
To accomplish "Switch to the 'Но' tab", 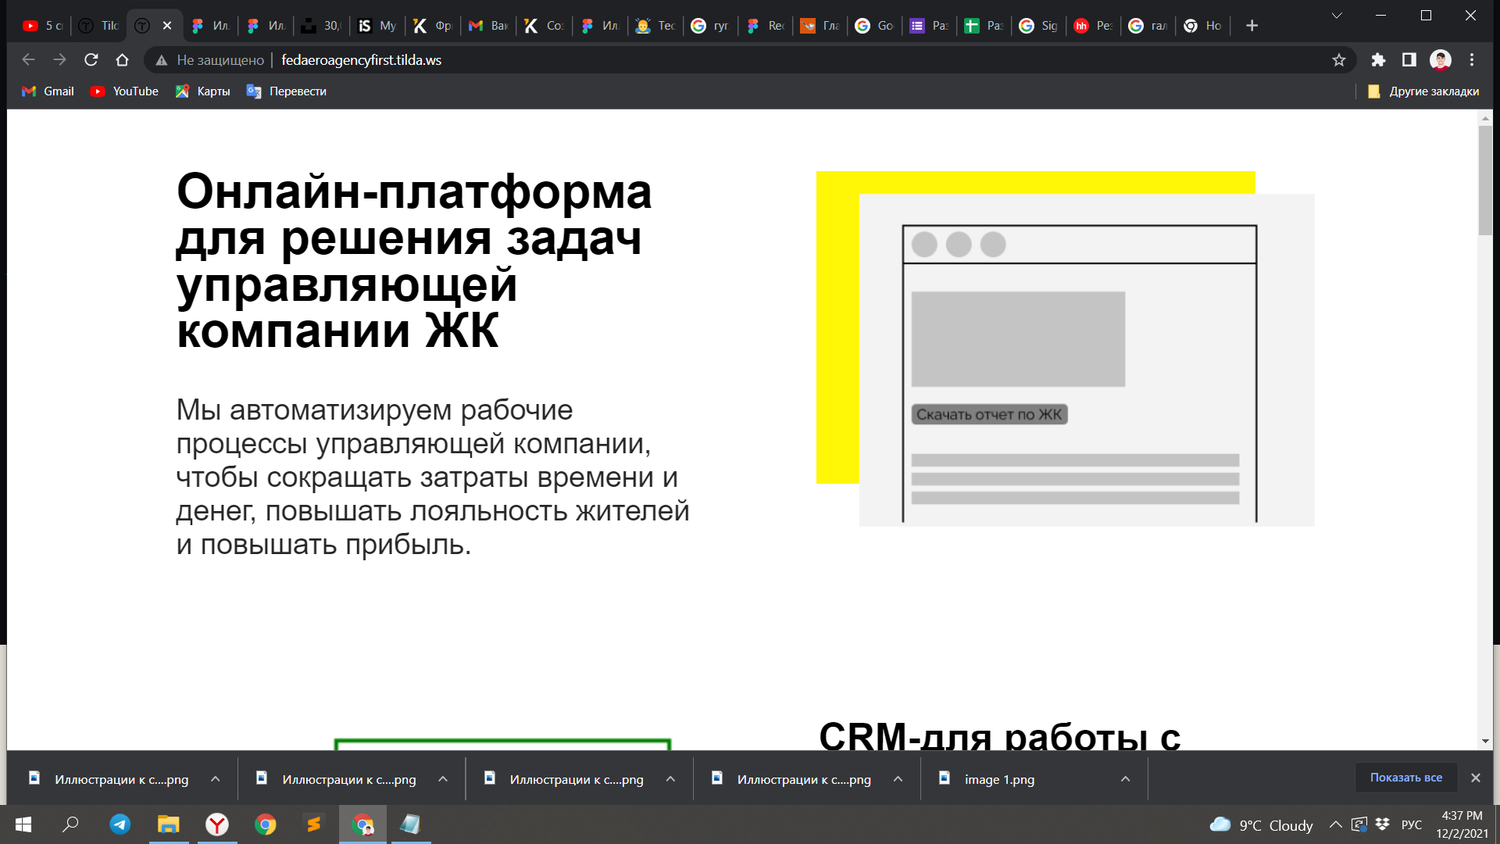I will coord(1203,26).
